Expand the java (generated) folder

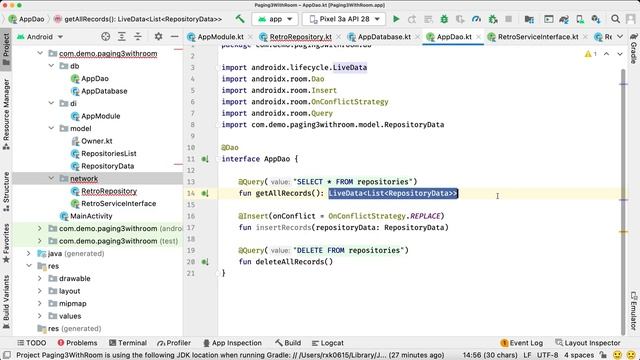coord(29,253)
